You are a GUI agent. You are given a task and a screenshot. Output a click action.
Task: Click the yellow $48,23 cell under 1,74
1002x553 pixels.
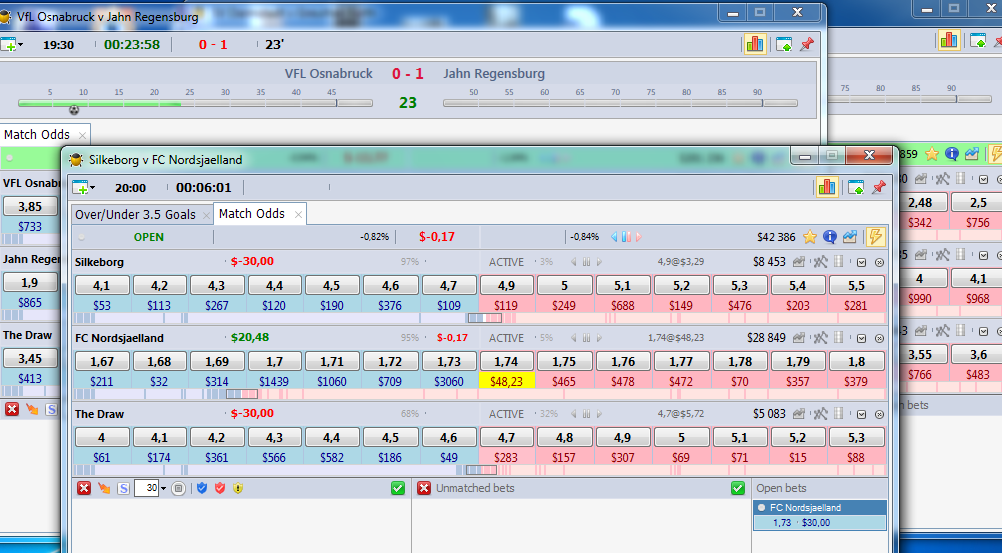click(506, 381)
